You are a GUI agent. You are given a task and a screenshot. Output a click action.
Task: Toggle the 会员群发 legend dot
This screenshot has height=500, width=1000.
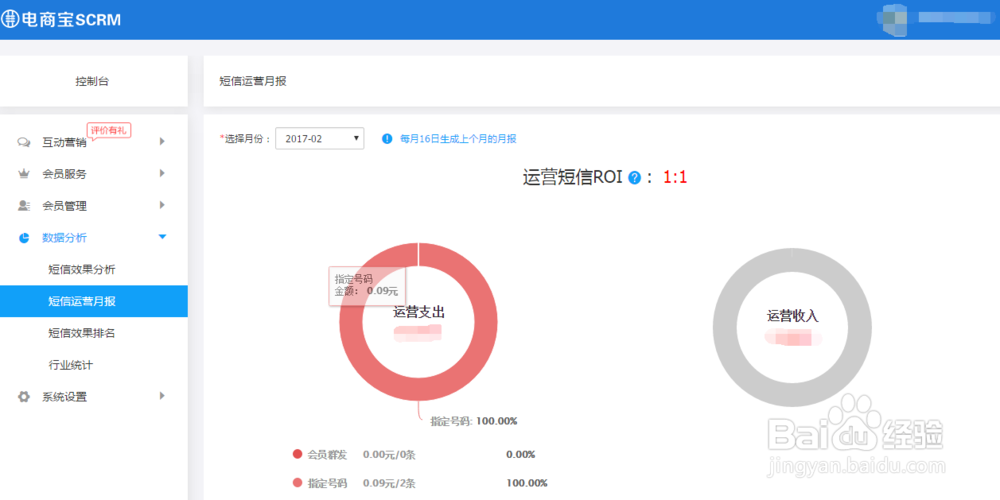pos(297,454)
